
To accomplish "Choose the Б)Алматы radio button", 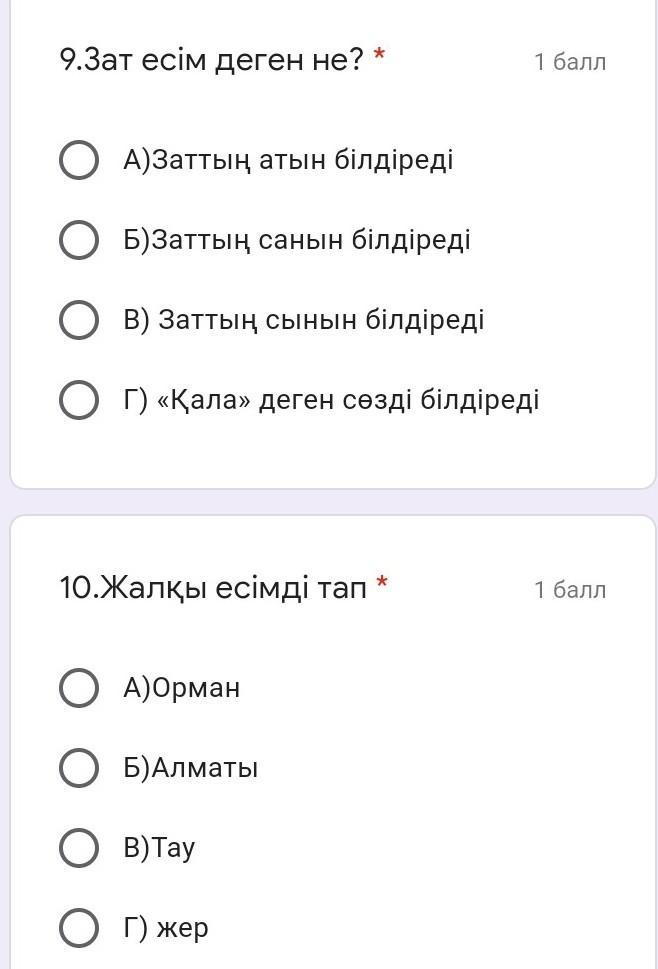I will pyautogui.click(x=79, y=768).
